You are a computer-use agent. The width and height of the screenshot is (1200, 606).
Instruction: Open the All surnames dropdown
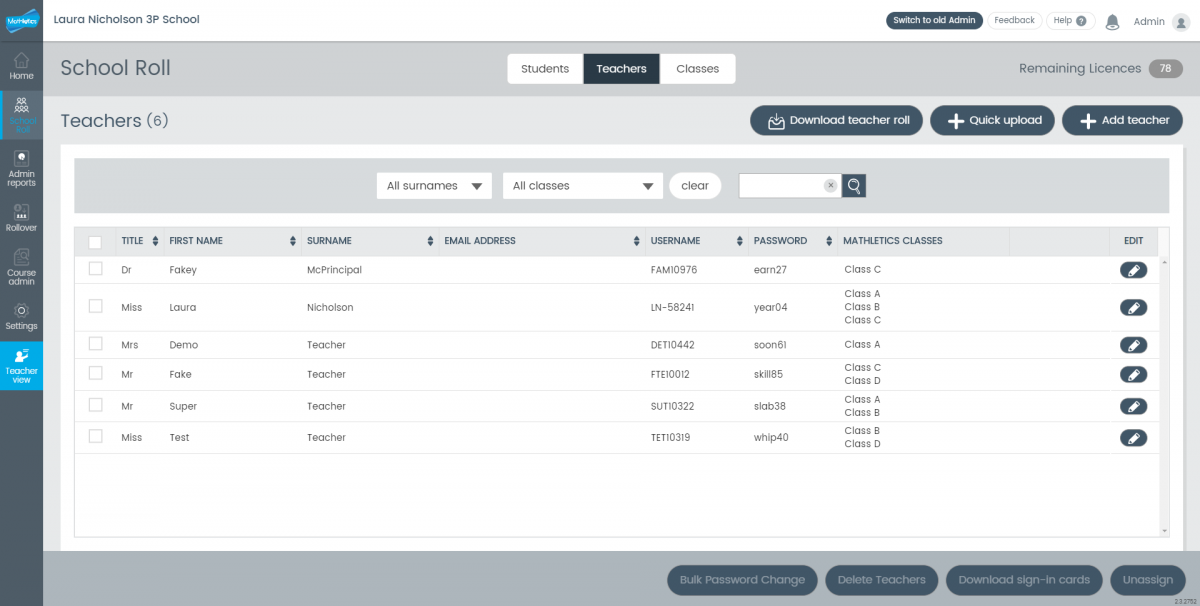click(x=434, y=185)
